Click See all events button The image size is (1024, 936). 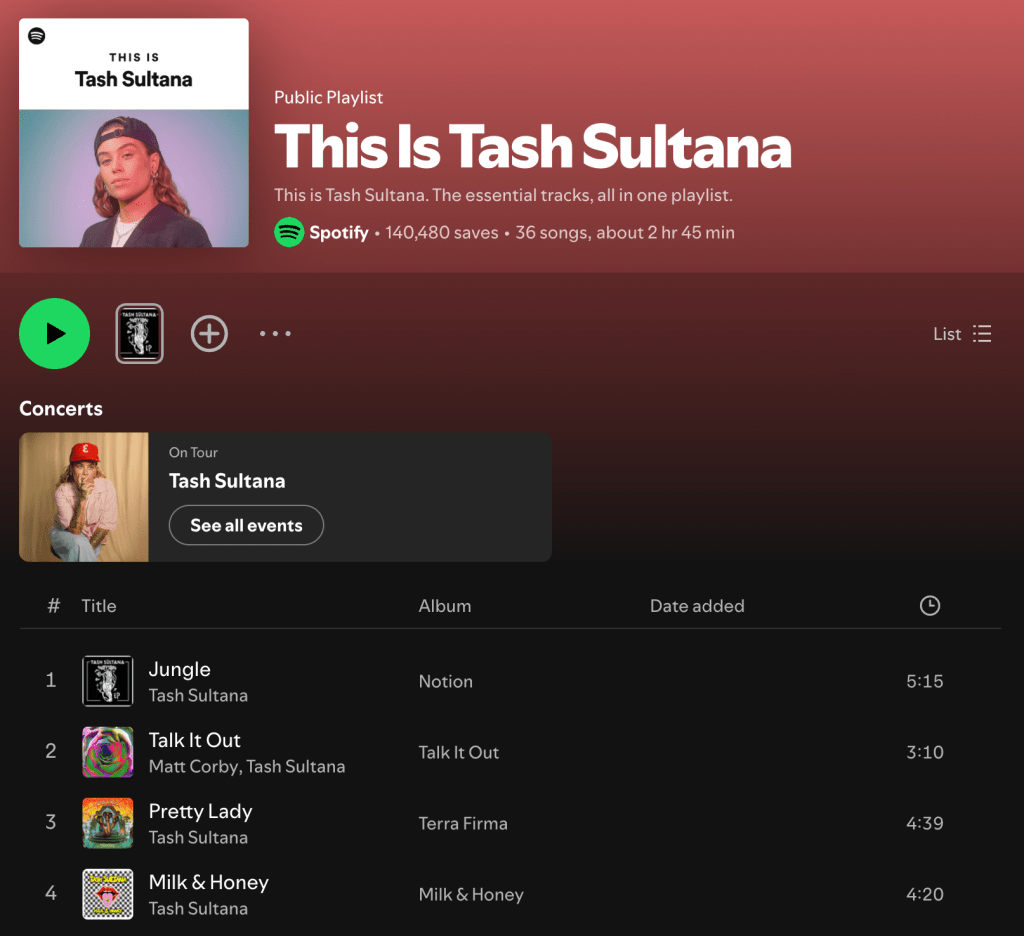[x=246, y=525]
